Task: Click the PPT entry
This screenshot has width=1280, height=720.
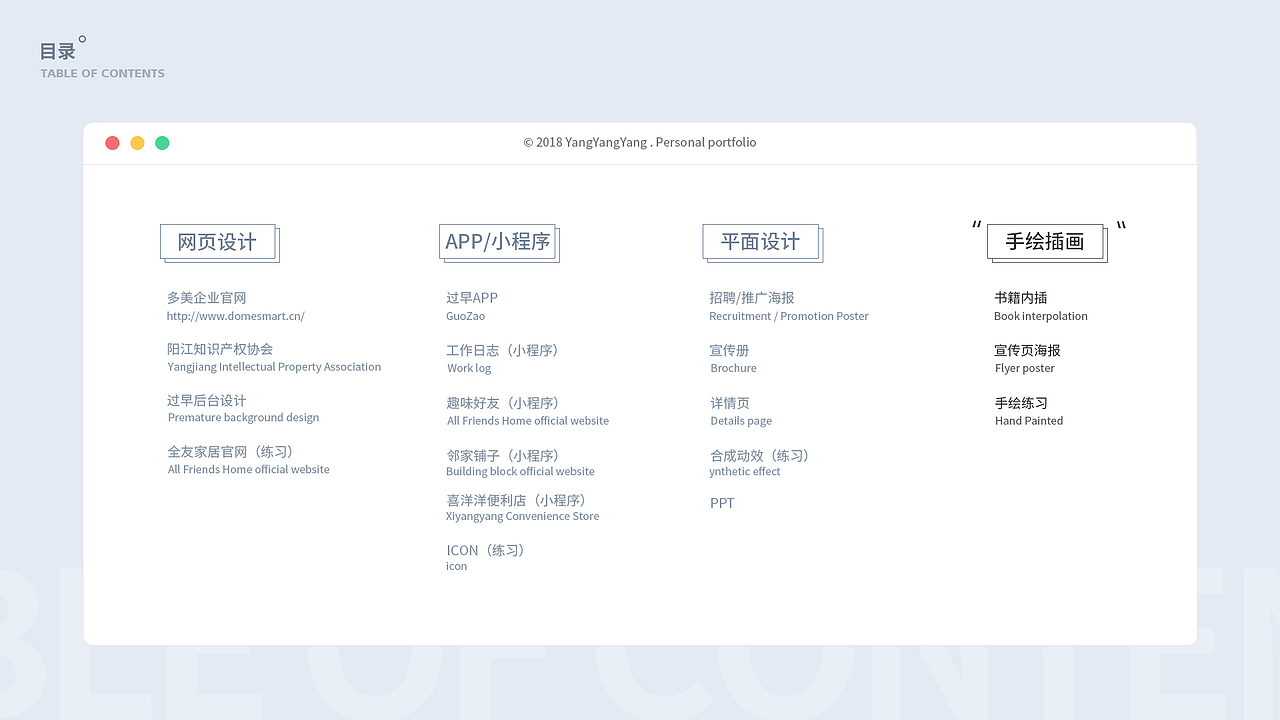Action: (722, 502)
